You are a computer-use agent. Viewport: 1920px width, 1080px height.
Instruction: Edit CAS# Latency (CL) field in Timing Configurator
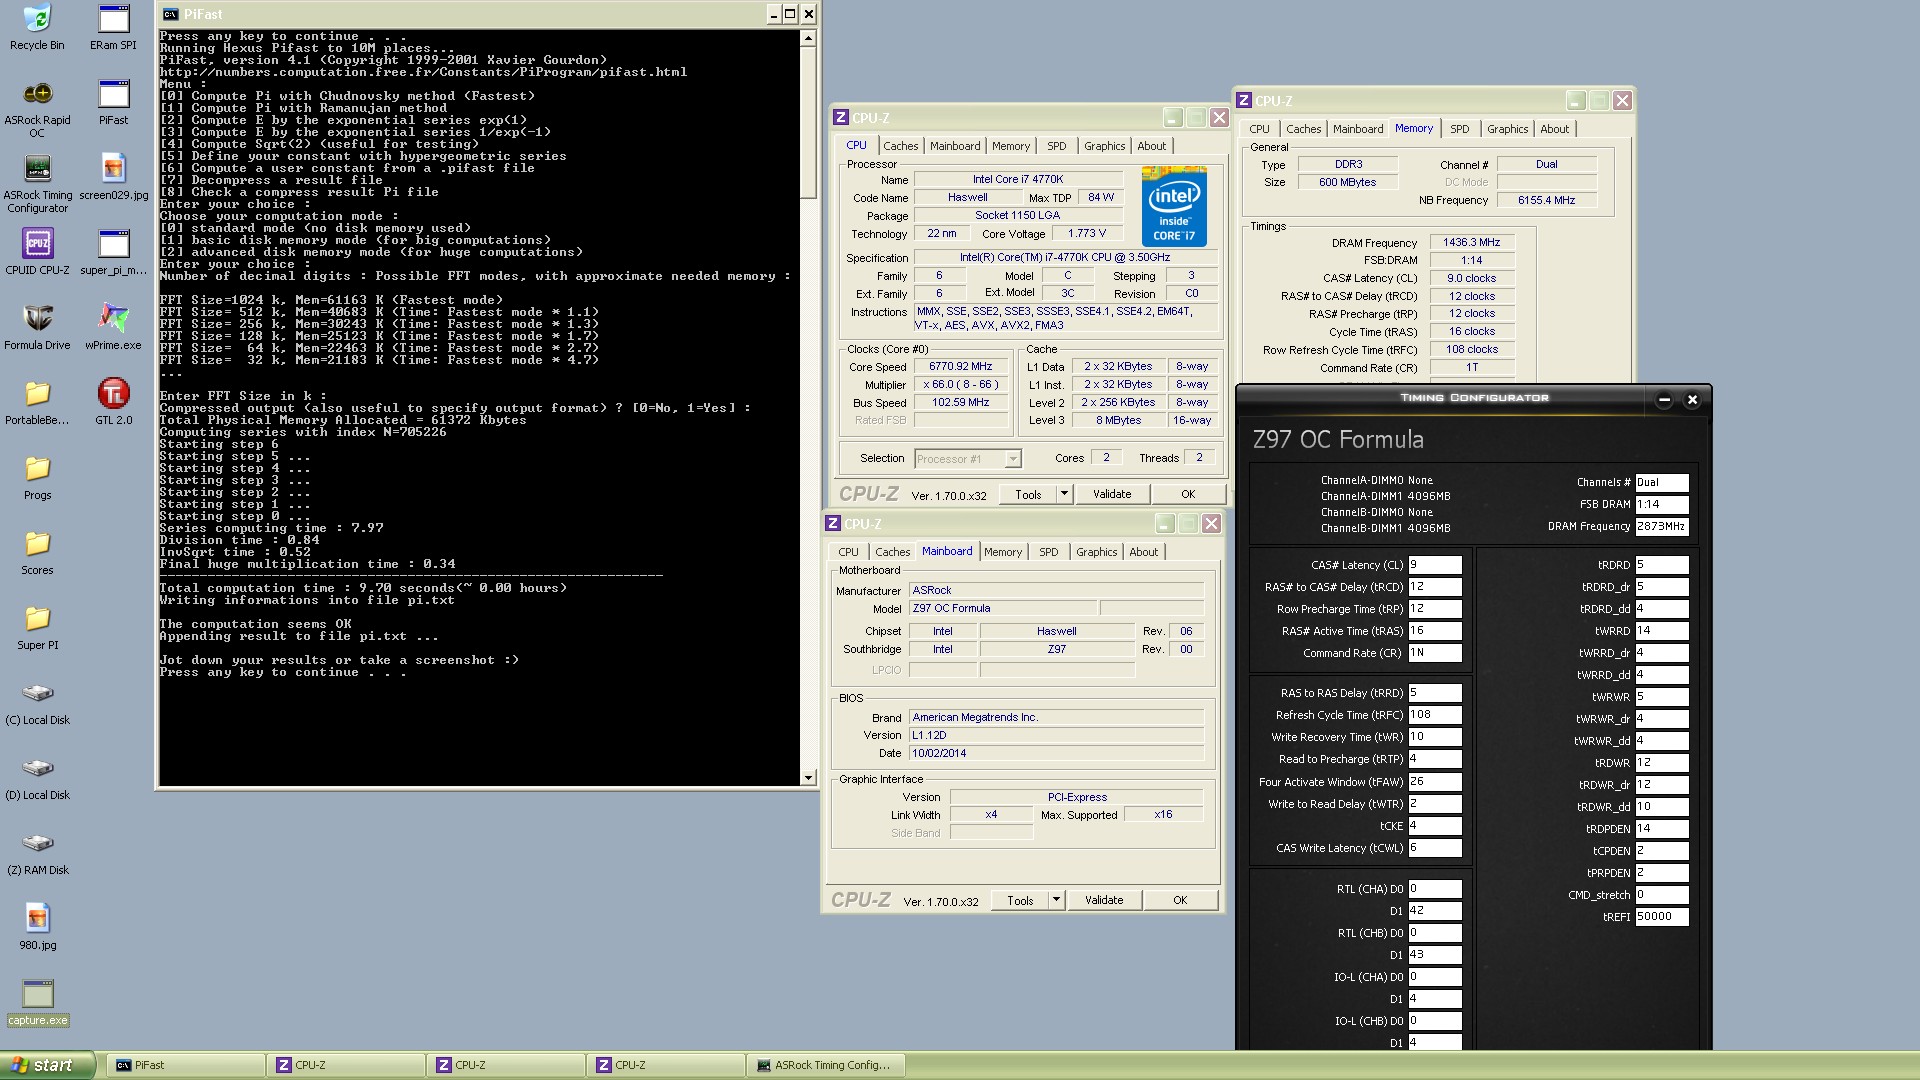pyautogui.click(x=1435, y=565)
